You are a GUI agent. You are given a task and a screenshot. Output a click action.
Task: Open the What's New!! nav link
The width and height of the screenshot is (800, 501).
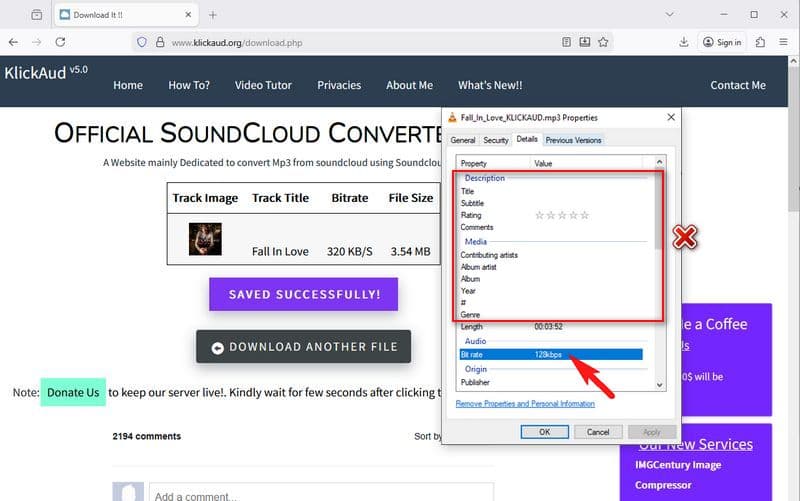[490, 85]
